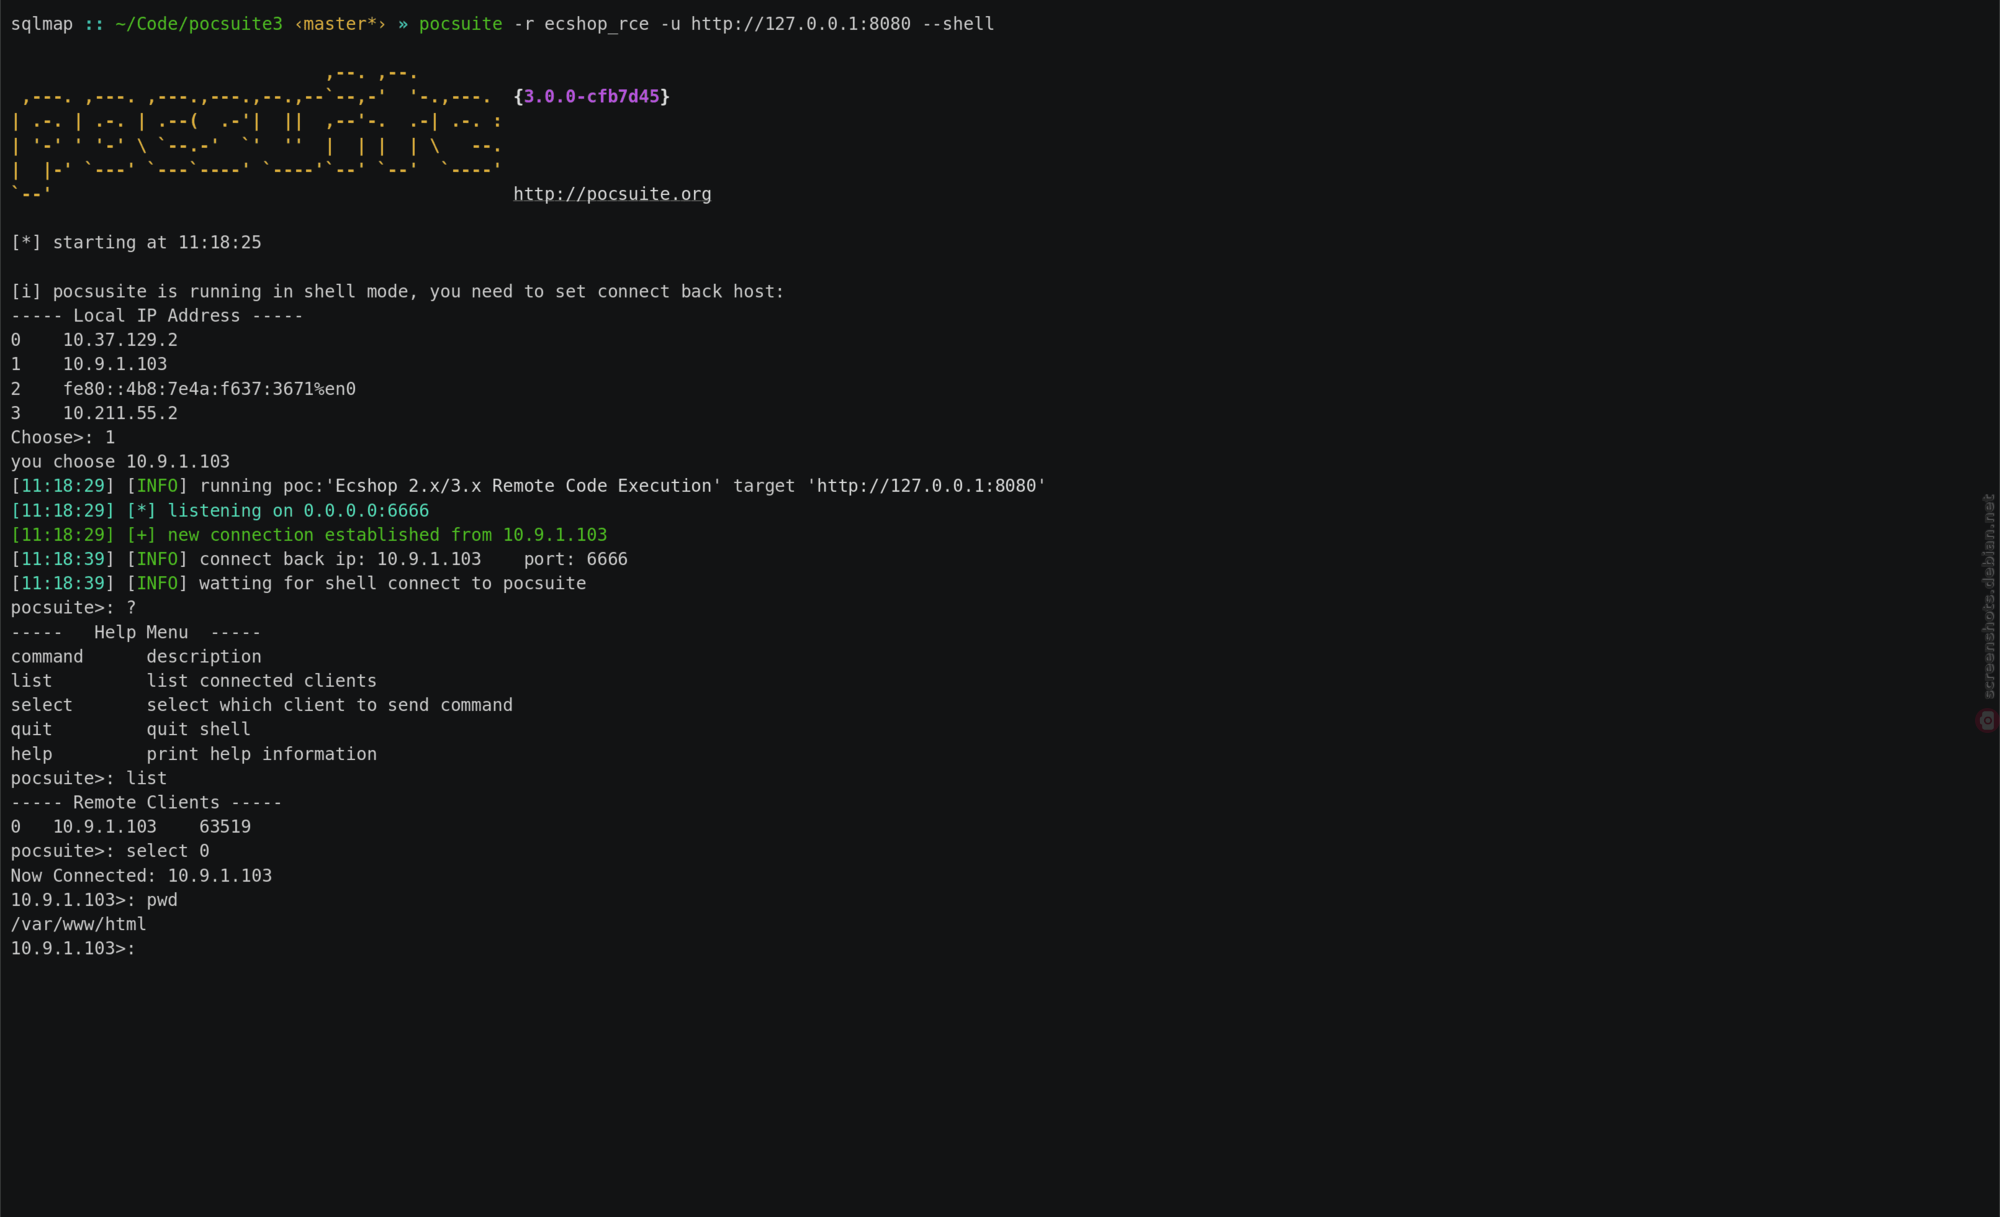Click the IP address 10.211.55.2

[x=120, y=413]
